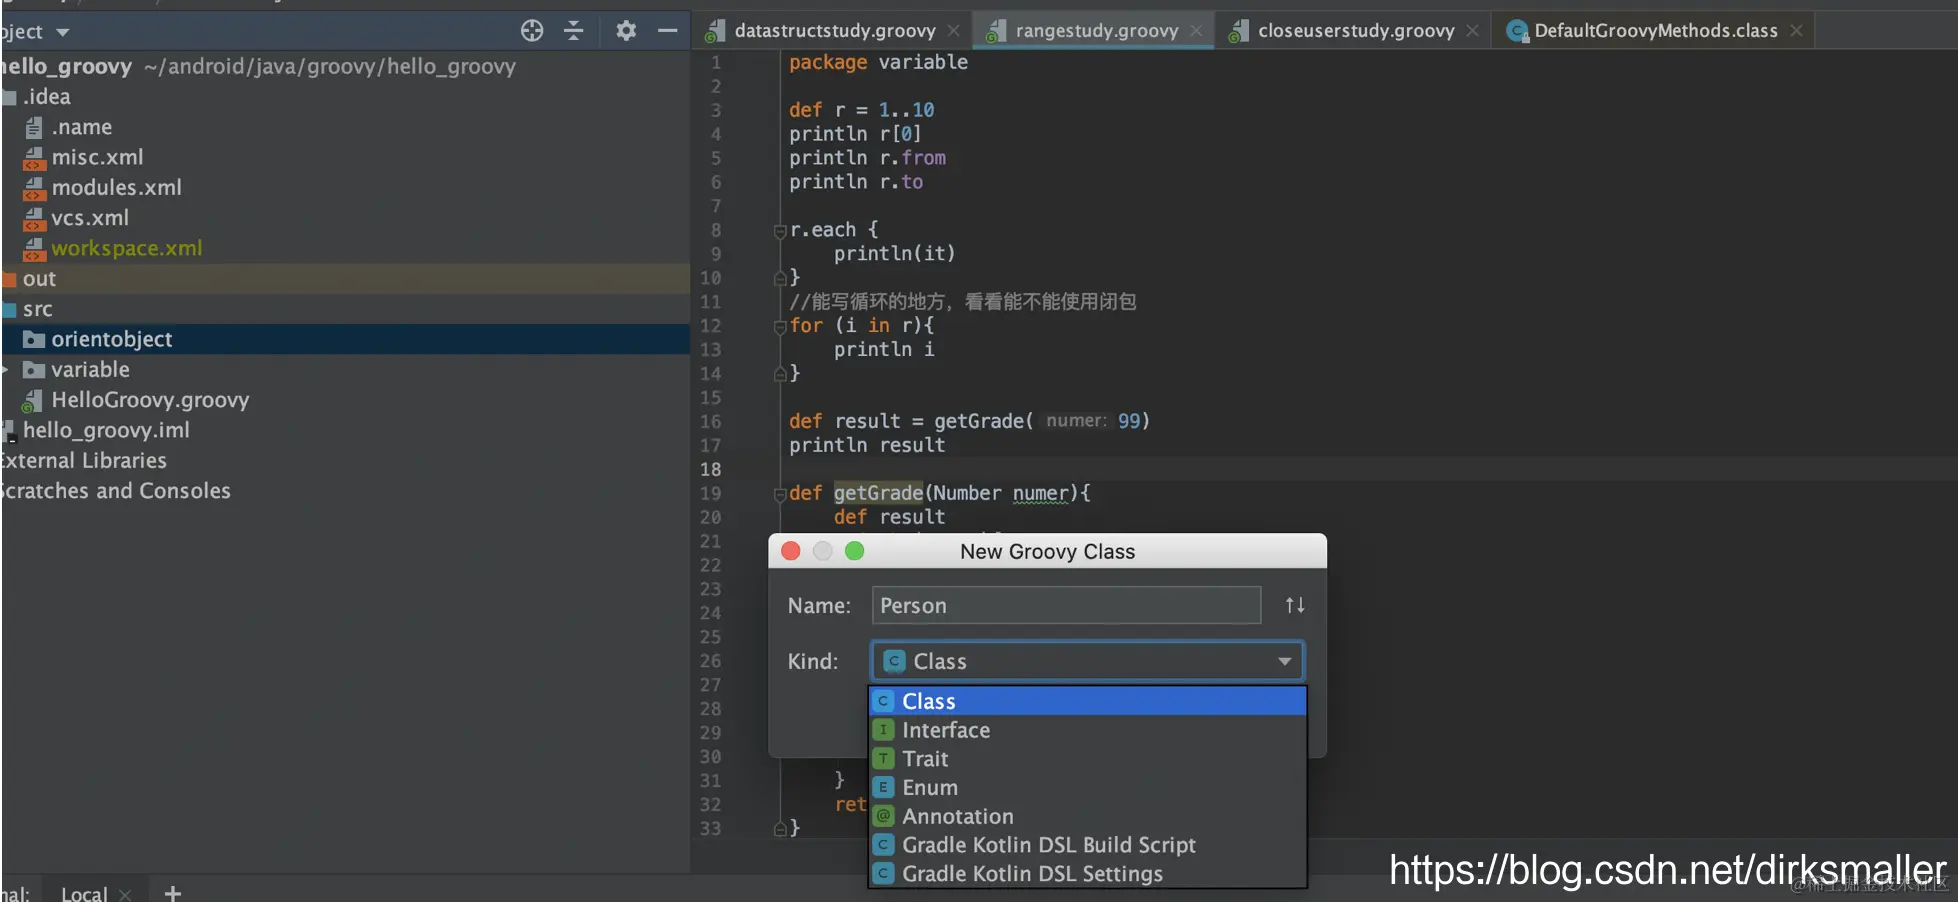Close the DefaultGroovyMethods.class tab
The image size is (1958, 902).
click(1796, 31)
